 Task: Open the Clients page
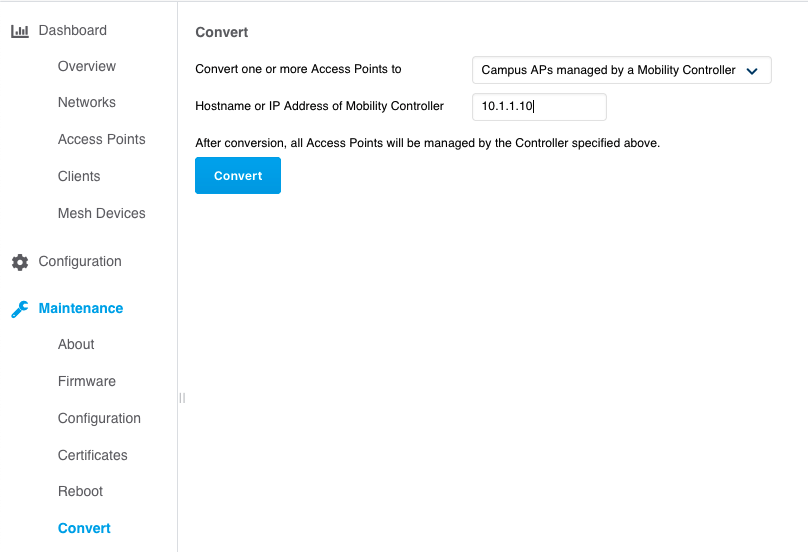pyautogui.click(x=79, y=177)
